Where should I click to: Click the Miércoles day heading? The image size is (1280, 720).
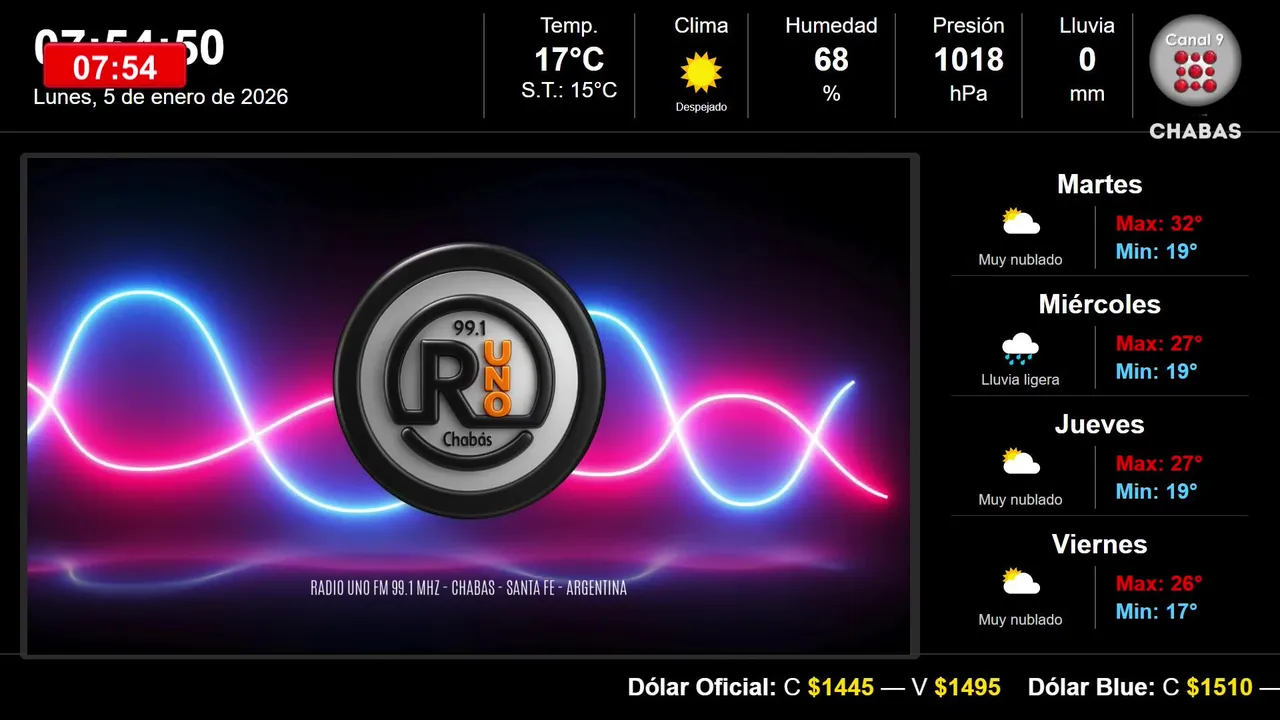tap(1099, 304)
